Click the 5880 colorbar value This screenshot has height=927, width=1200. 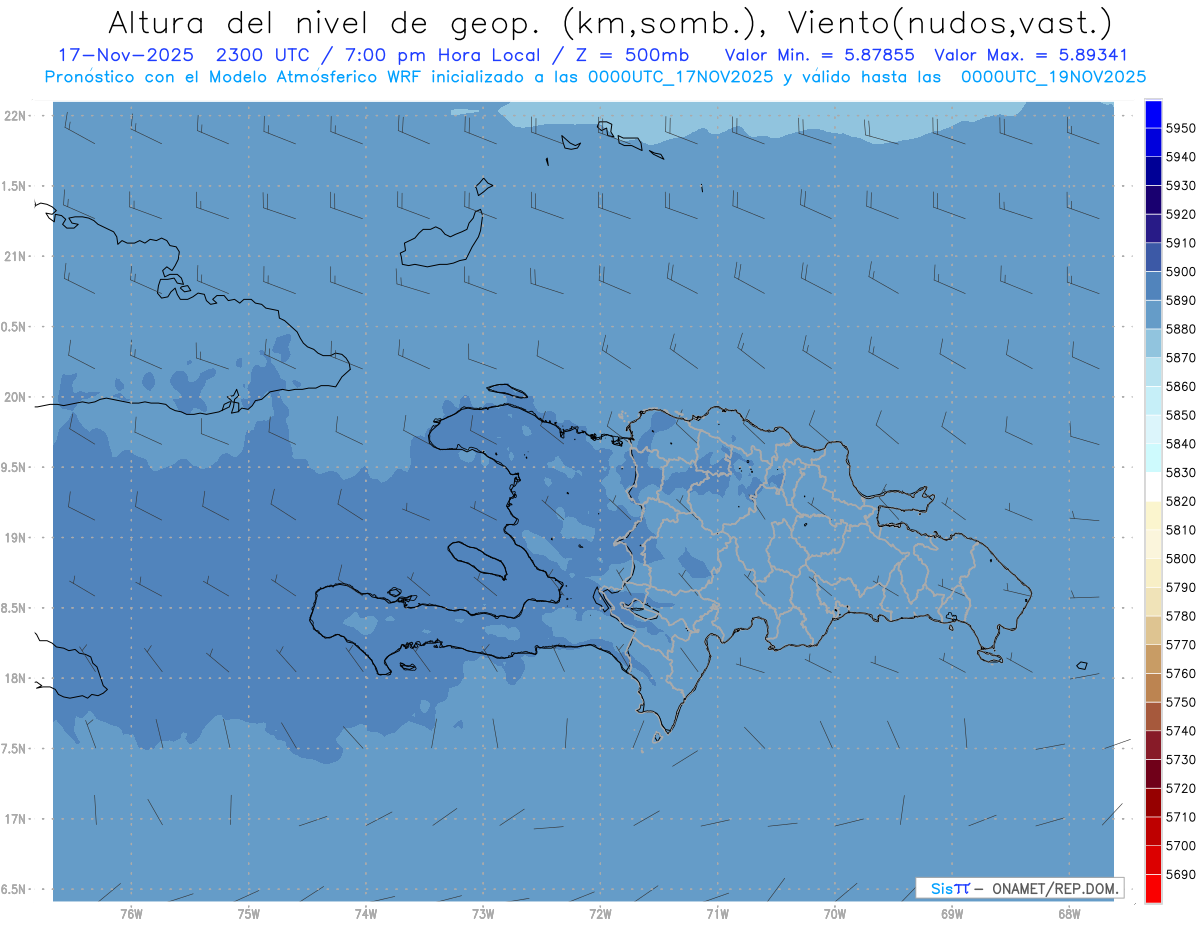pyautogui.click(x=1181, y=329)
